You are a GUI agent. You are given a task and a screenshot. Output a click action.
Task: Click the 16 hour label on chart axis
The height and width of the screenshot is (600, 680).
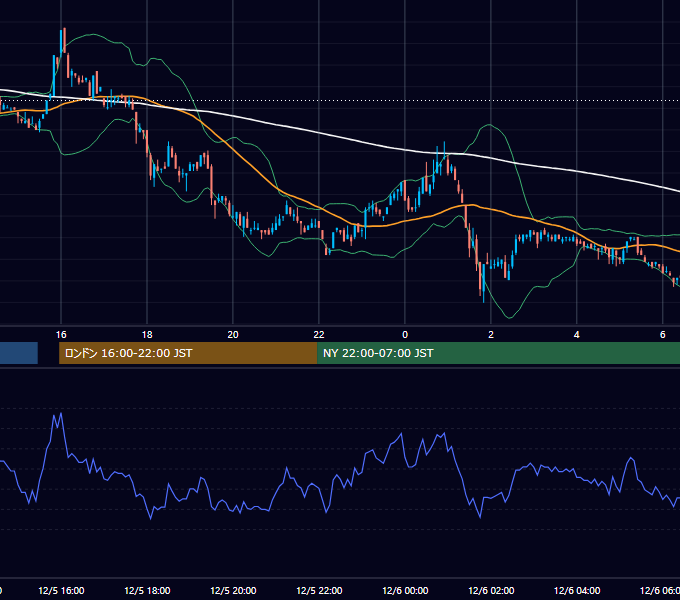(x=61, y=335)
